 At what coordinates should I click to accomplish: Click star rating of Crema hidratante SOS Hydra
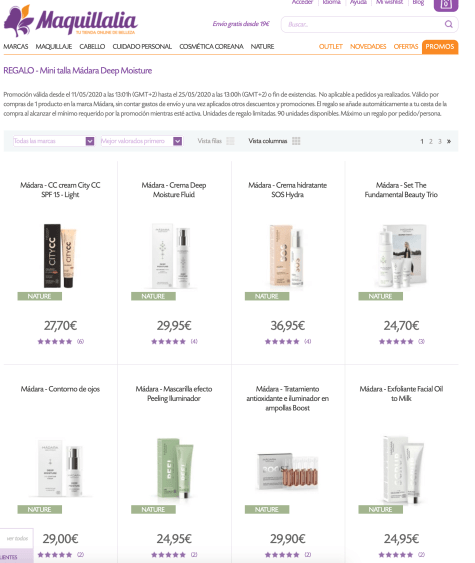click(x=282, y=341)
